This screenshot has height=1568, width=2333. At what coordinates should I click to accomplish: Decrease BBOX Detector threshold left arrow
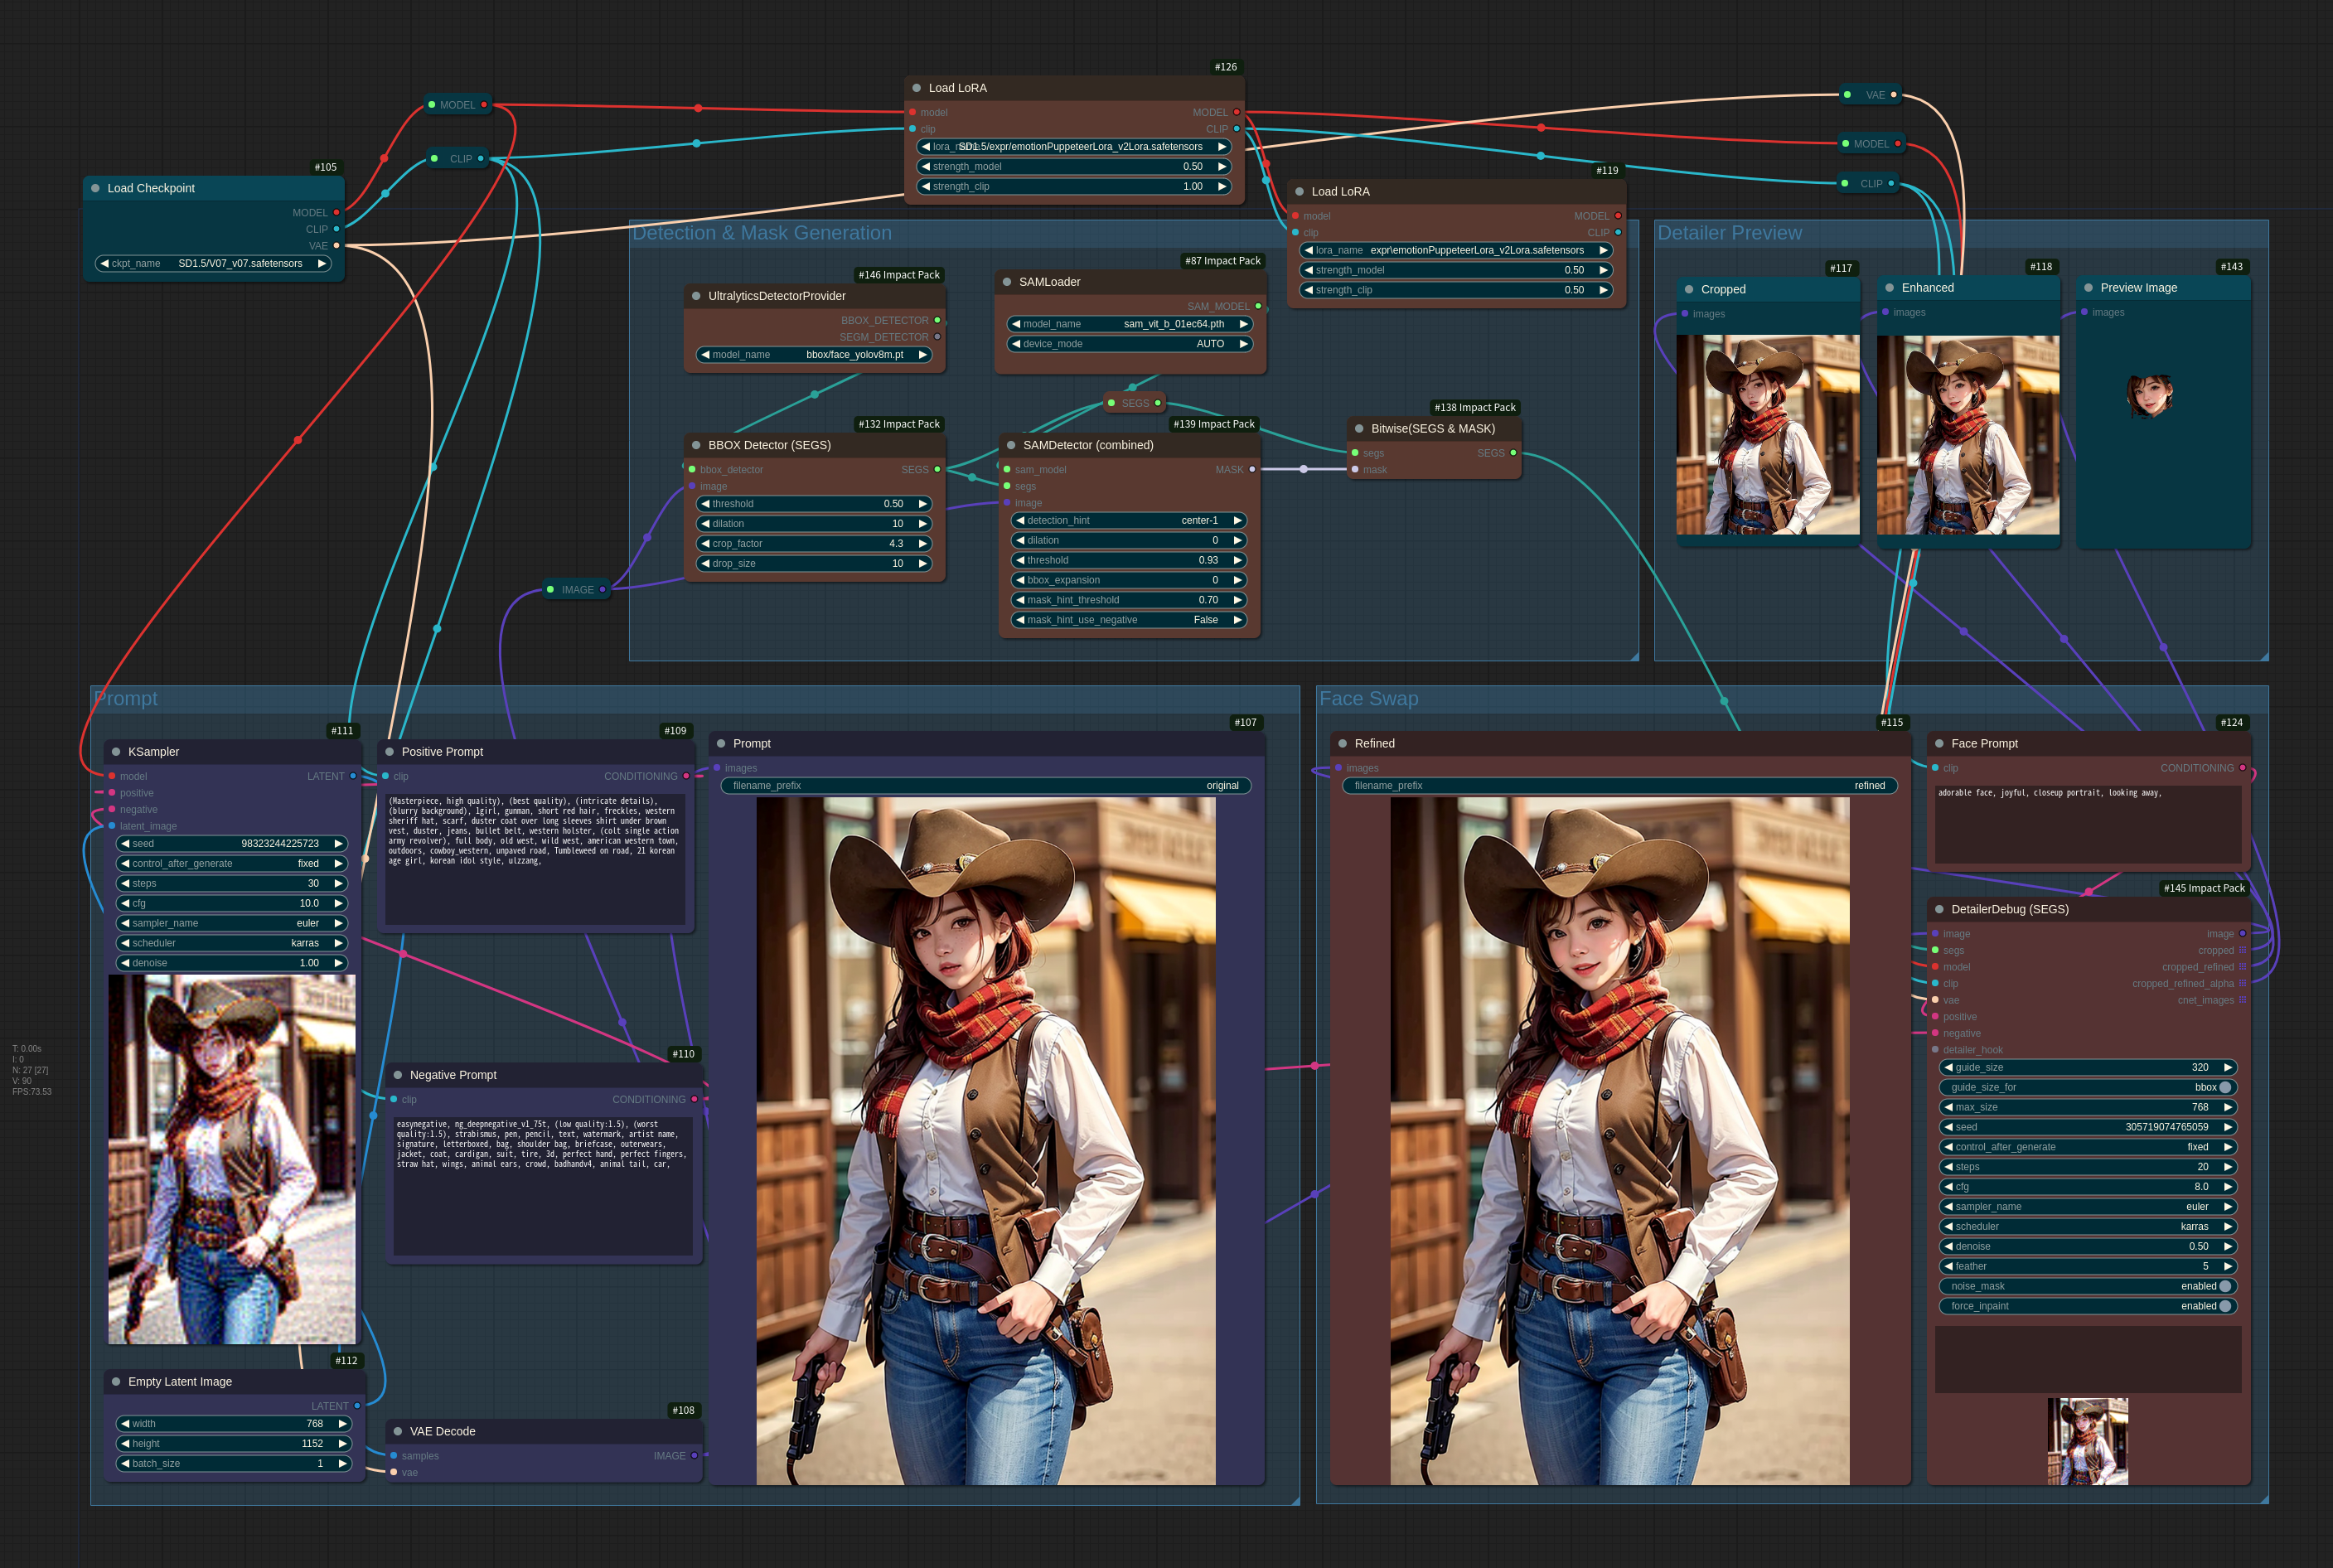click(705, 504)
